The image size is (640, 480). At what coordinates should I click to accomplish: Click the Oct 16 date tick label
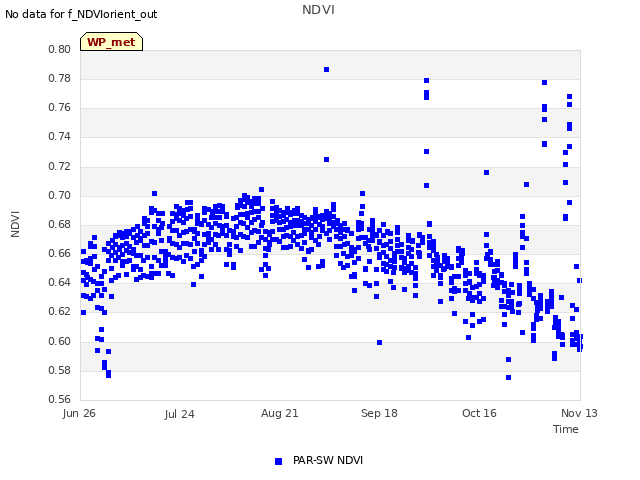479,413
